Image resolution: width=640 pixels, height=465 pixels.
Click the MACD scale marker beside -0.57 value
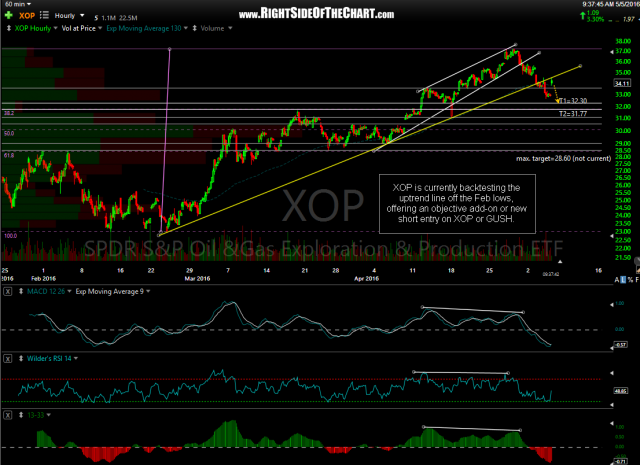coord(611,348)
